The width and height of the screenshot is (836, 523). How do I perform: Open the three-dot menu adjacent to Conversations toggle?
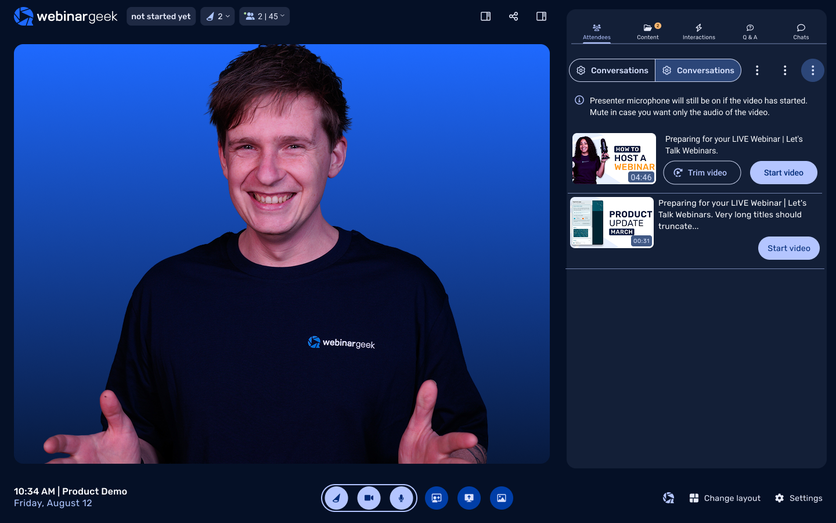coord(757,70)
